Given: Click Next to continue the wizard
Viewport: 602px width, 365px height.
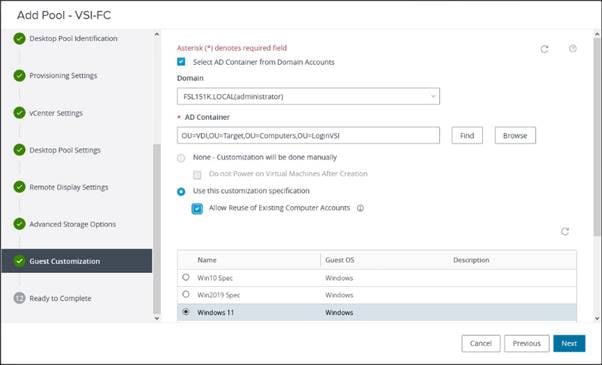Looking at the screenshot, I should (x=569, y=343).
